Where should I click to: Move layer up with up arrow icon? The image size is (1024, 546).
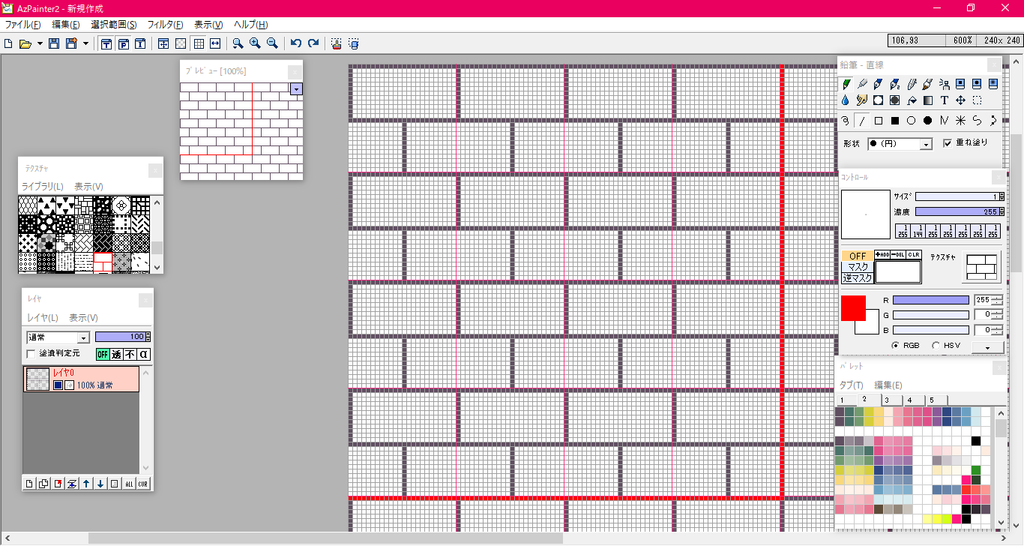86,484
